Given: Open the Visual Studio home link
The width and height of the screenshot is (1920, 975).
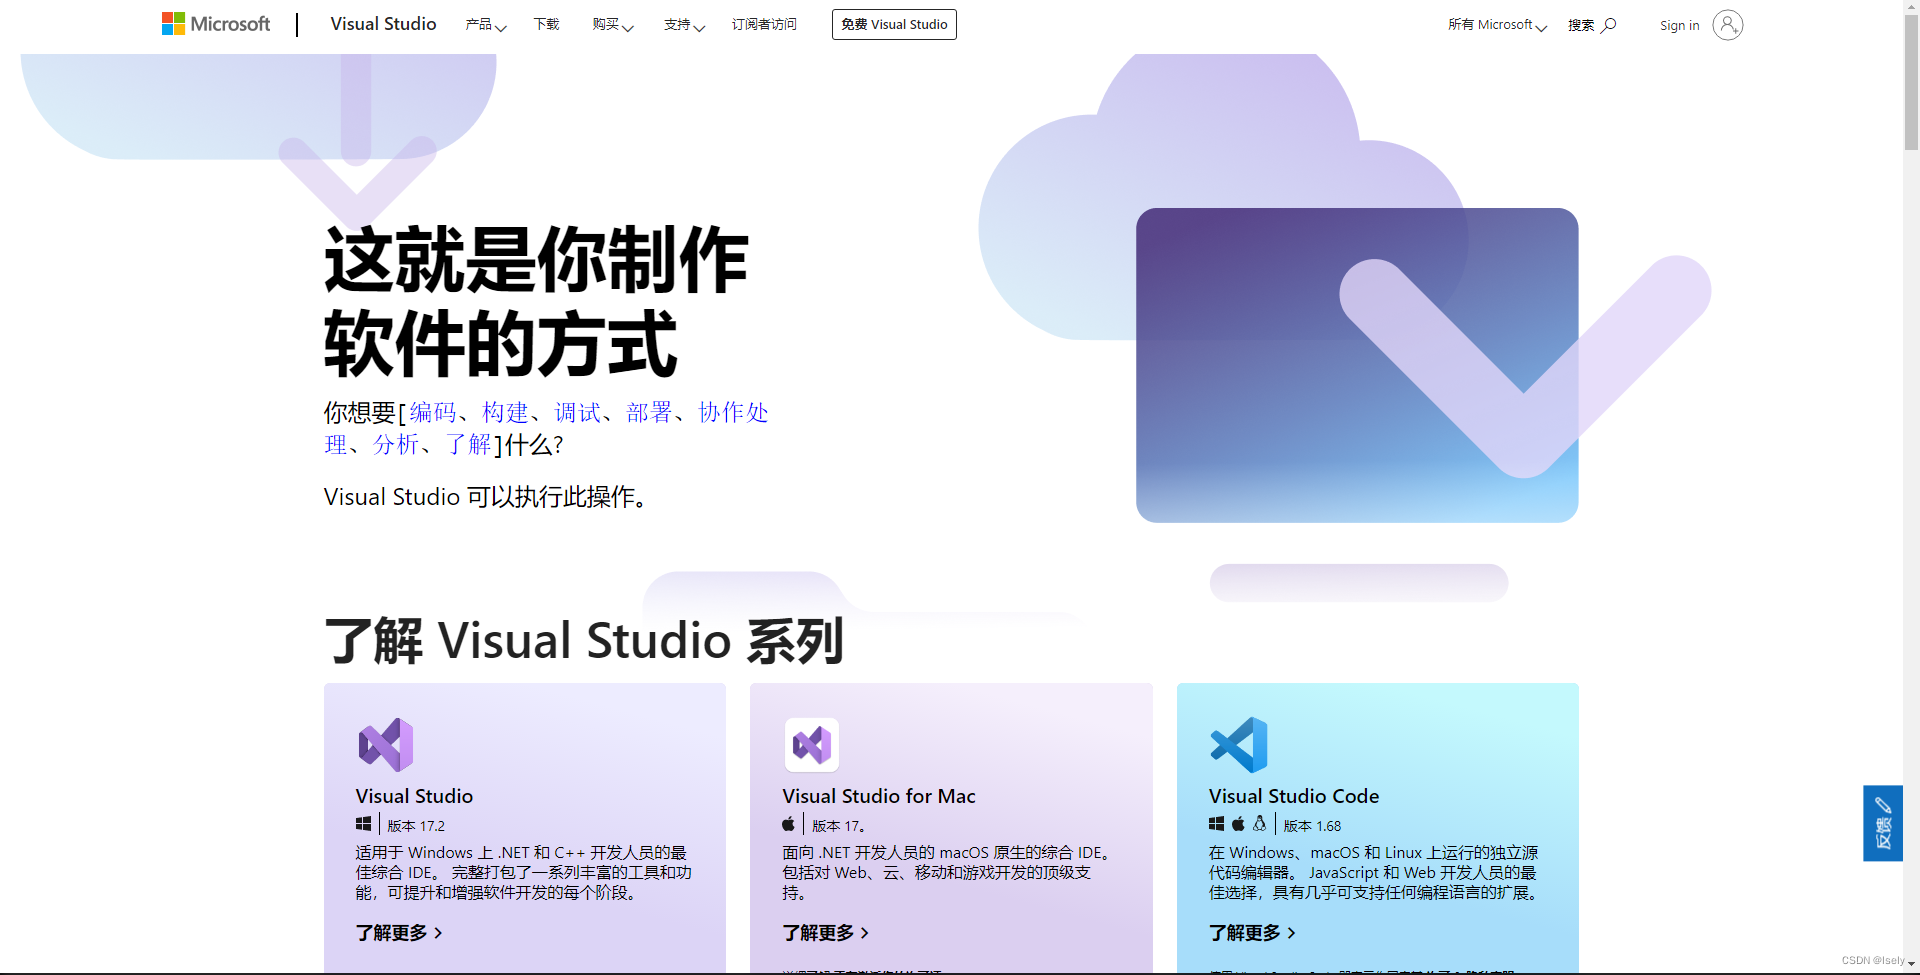Looking at the screenshot, I should (383, 24).
